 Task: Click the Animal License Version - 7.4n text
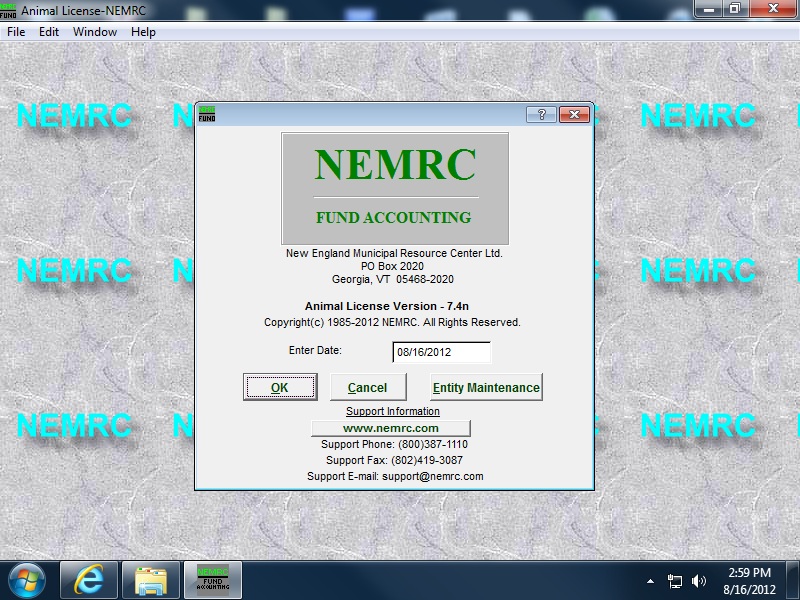click(x=387, y=306)
